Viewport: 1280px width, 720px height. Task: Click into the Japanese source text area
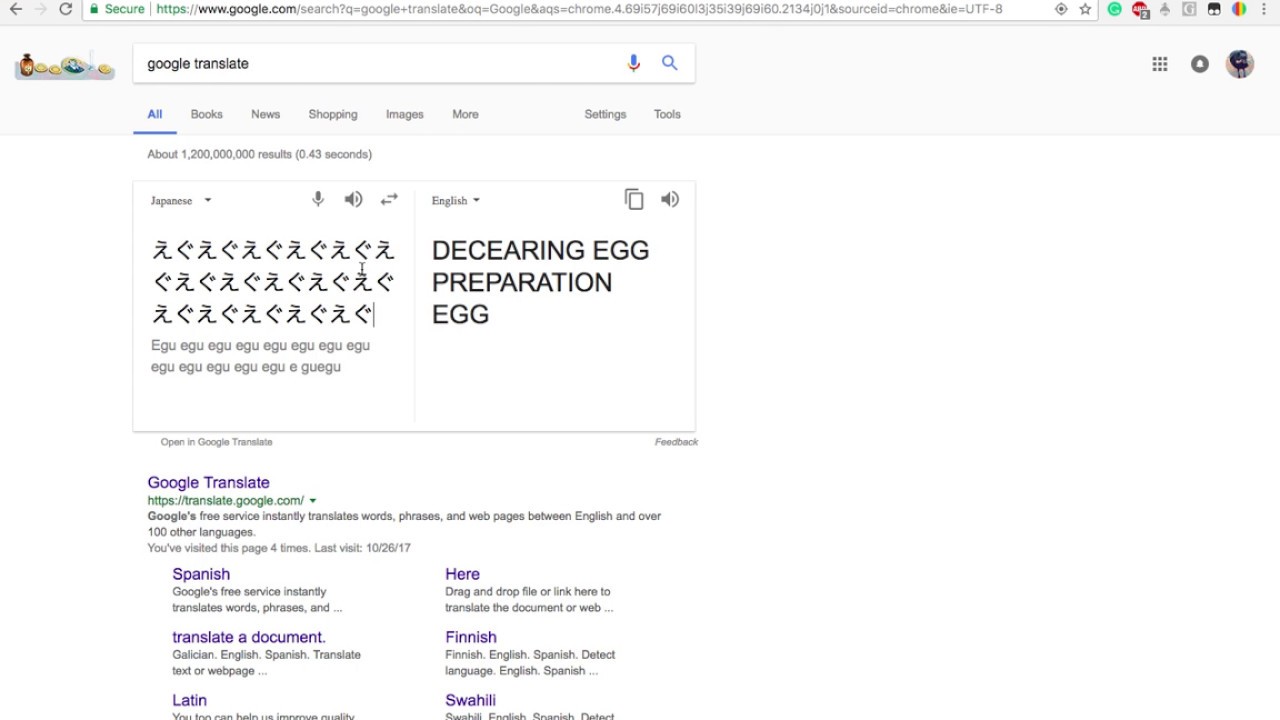(273, 282)
